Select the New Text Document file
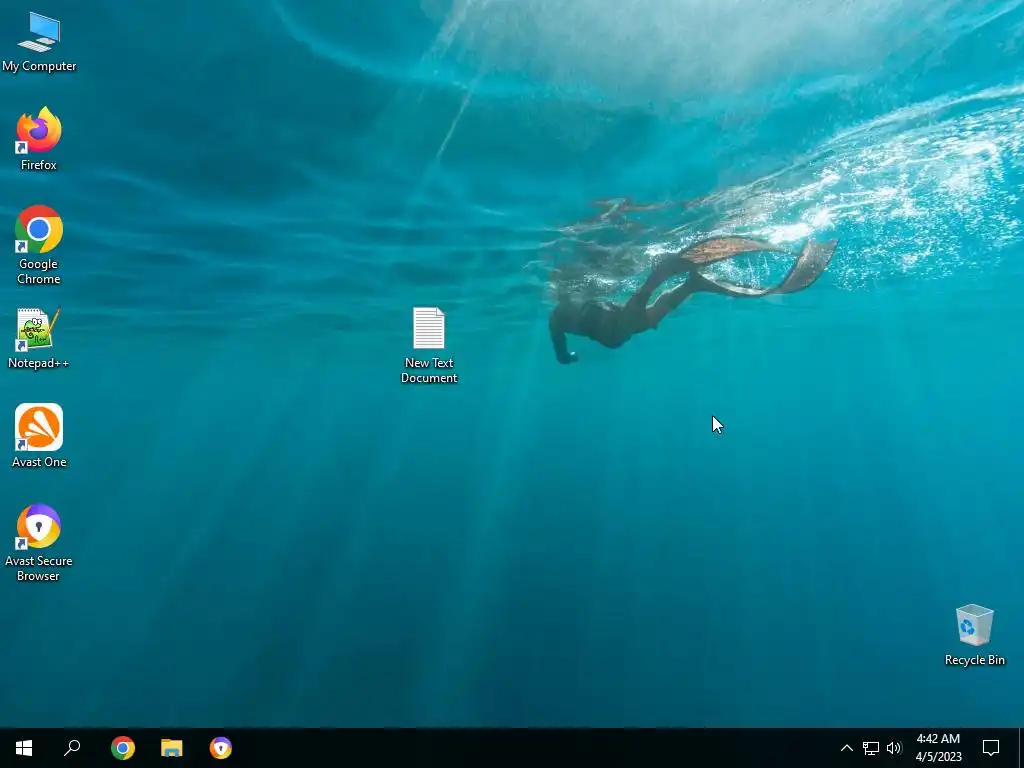Image resolution: width=1024 pixels, height=768 pixels. point(429,345)
